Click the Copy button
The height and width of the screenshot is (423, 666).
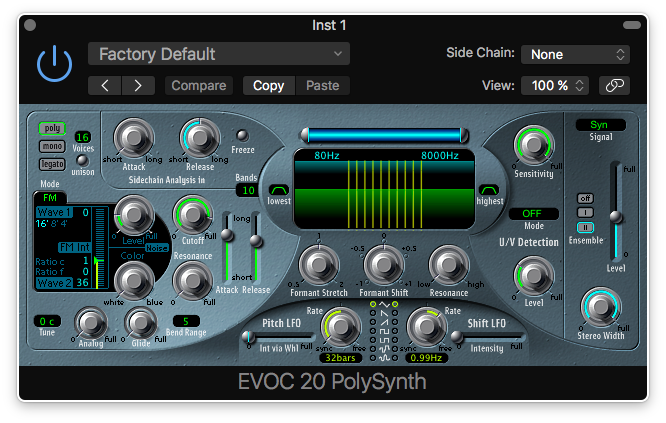[x=269, y=86]
